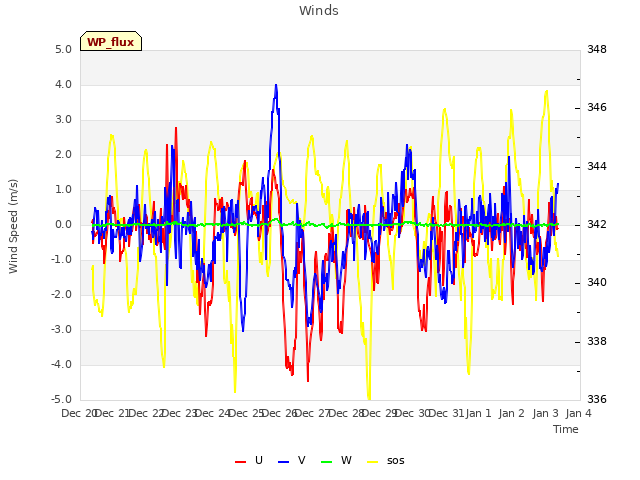Click the 344 right axis tick label
The image size is (640, 480).
(597, 167)
